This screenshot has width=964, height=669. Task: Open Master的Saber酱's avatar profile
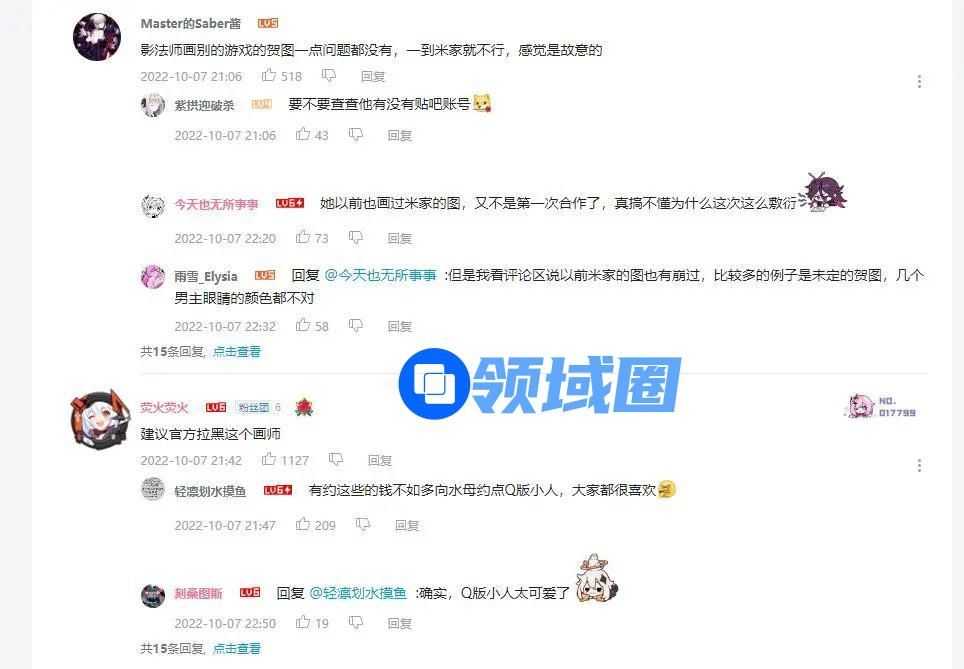(x=97, y=37)
